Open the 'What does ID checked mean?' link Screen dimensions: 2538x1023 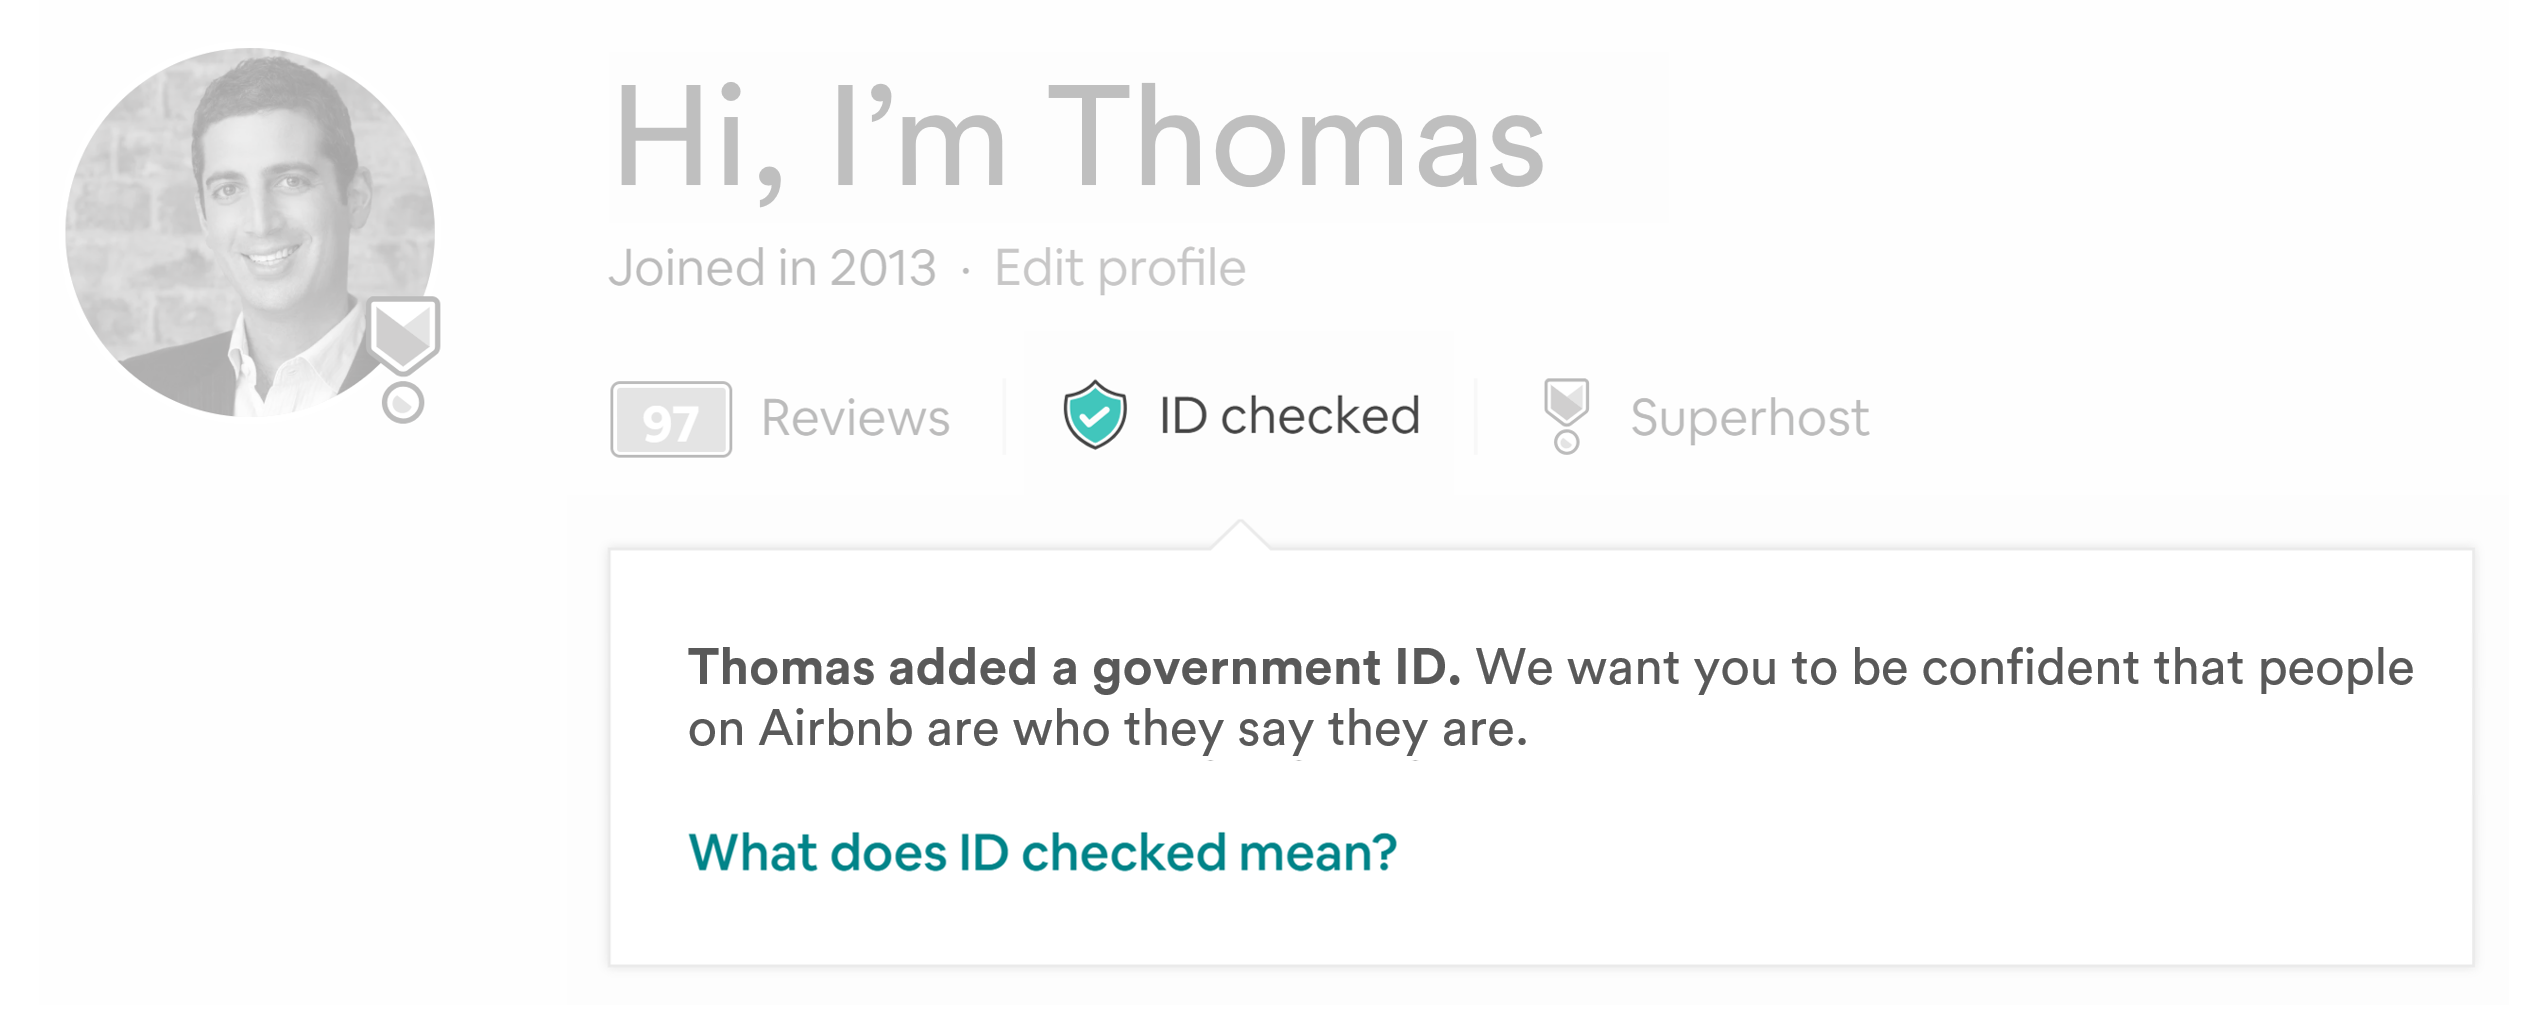pyautogui.click(x=1042, y=853)
